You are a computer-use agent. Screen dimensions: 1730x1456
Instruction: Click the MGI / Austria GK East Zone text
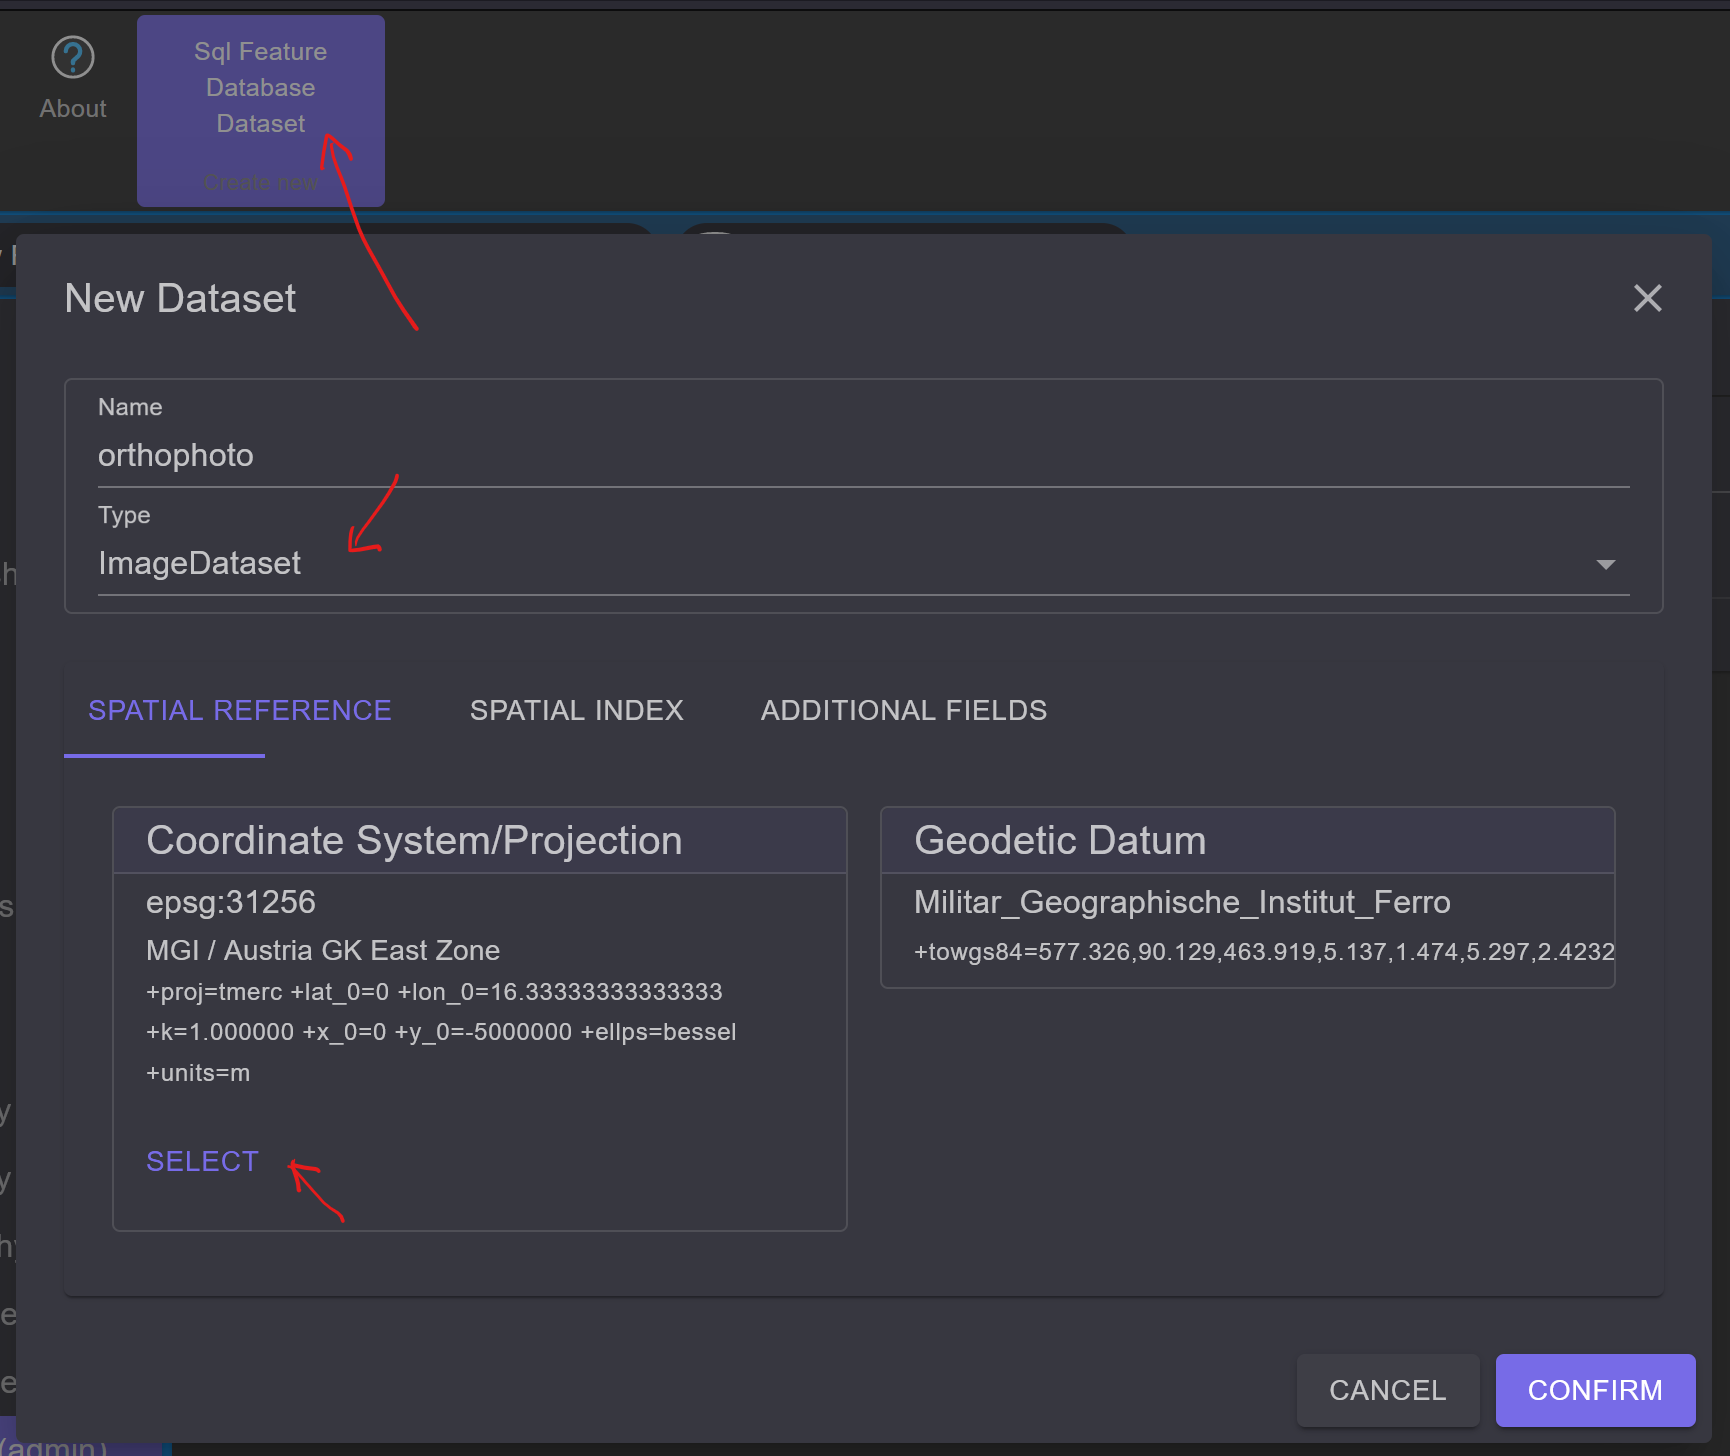pyautogui.click(x=323, y=950)
